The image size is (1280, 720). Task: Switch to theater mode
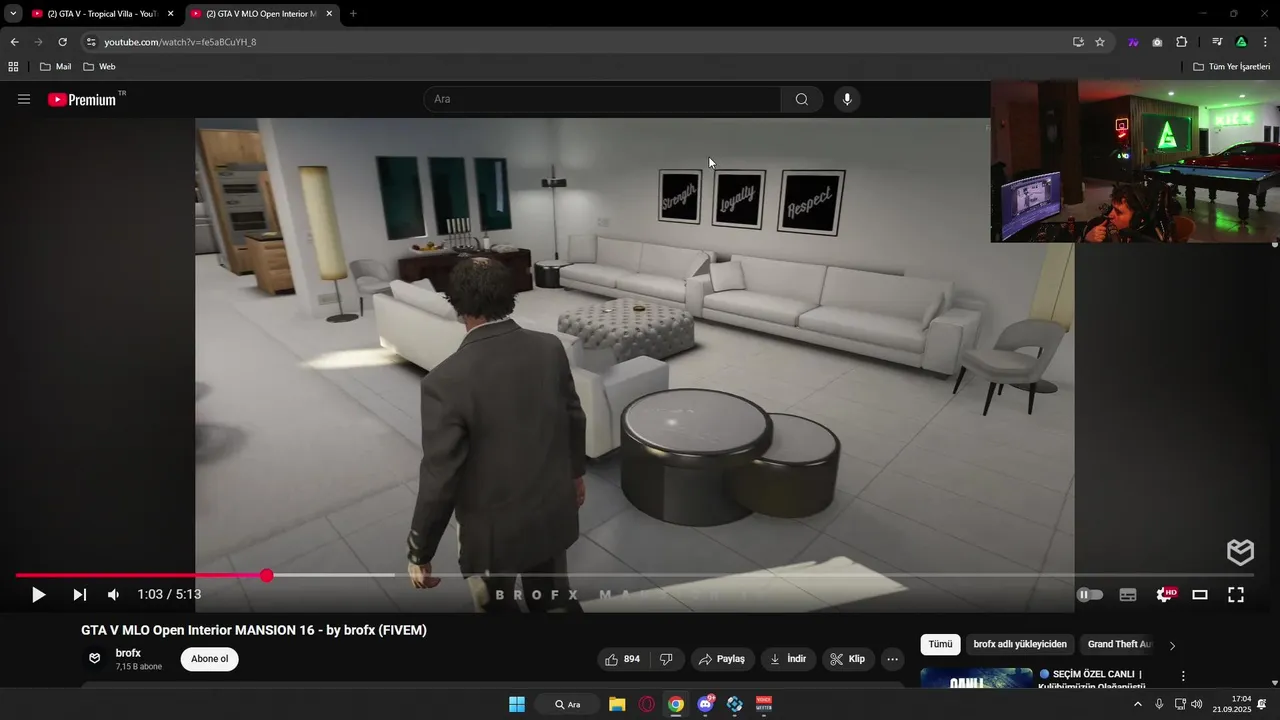click(x=1200, y=595)
